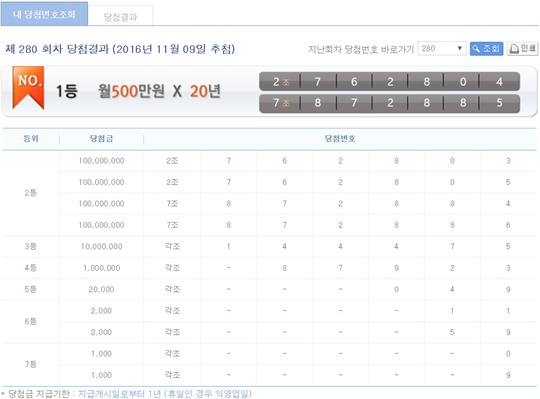
Task: Click the 당첨번호 column header
Action: pyautogui.click(x=340, y=139)
